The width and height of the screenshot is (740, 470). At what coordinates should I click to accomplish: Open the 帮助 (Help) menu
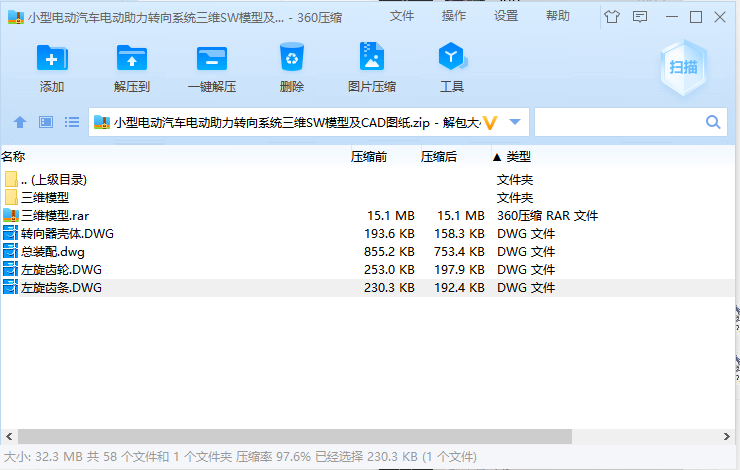558,16
